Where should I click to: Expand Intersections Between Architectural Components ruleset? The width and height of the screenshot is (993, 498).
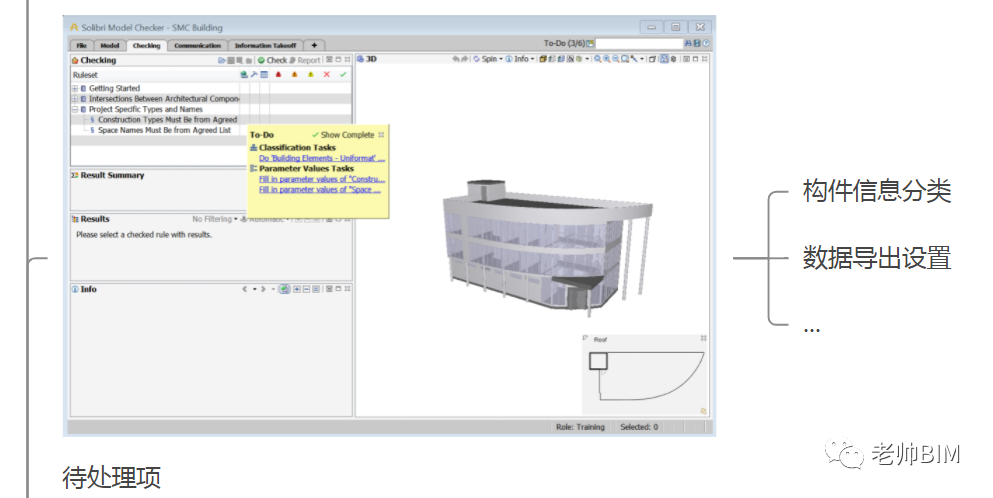click(x=75, y=99)
